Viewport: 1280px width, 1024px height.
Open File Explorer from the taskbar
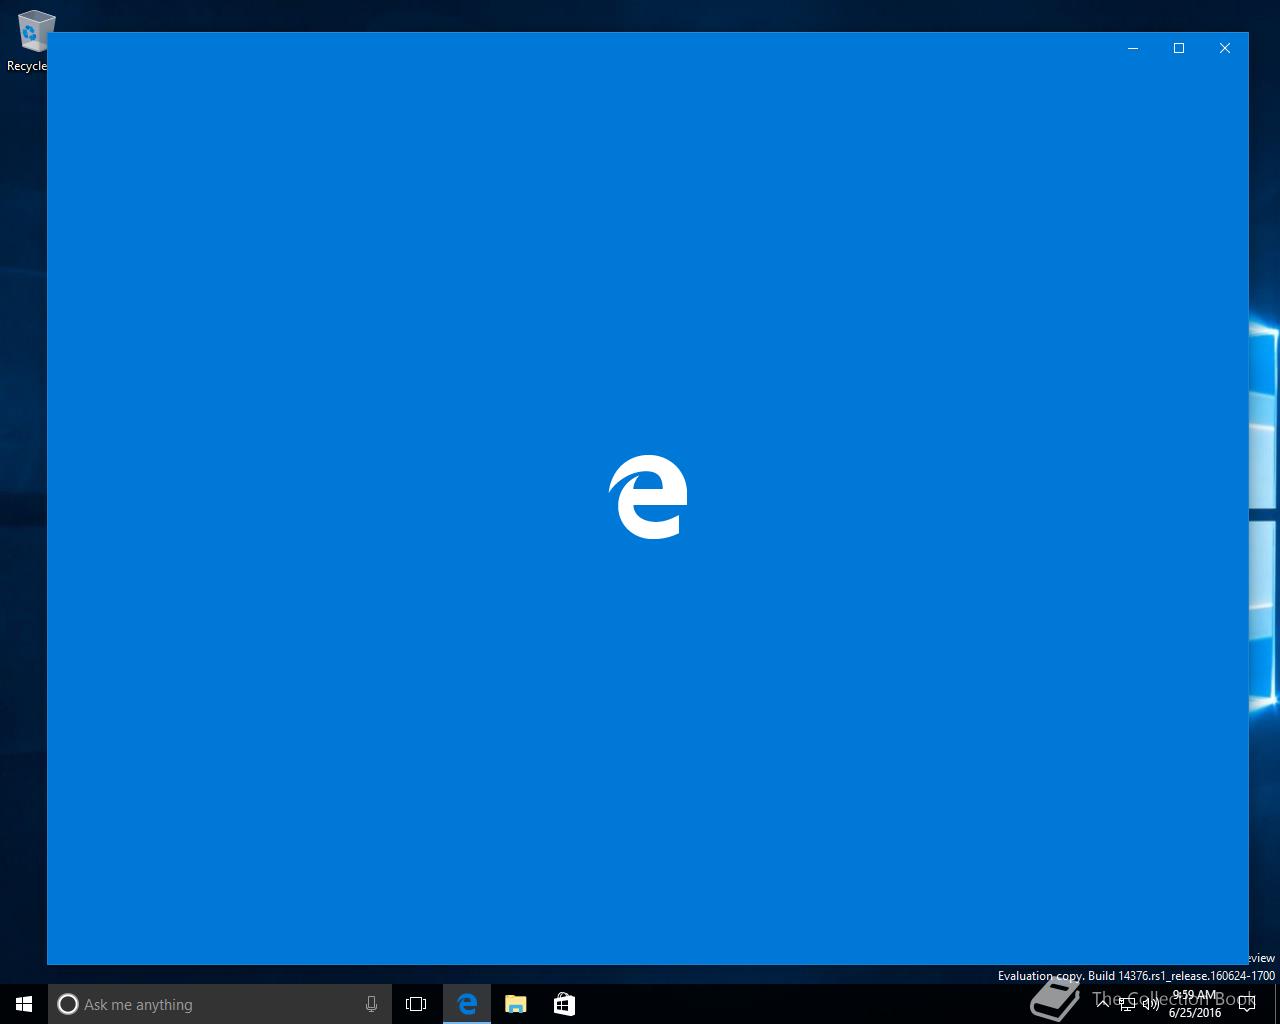click(515, 1004)
